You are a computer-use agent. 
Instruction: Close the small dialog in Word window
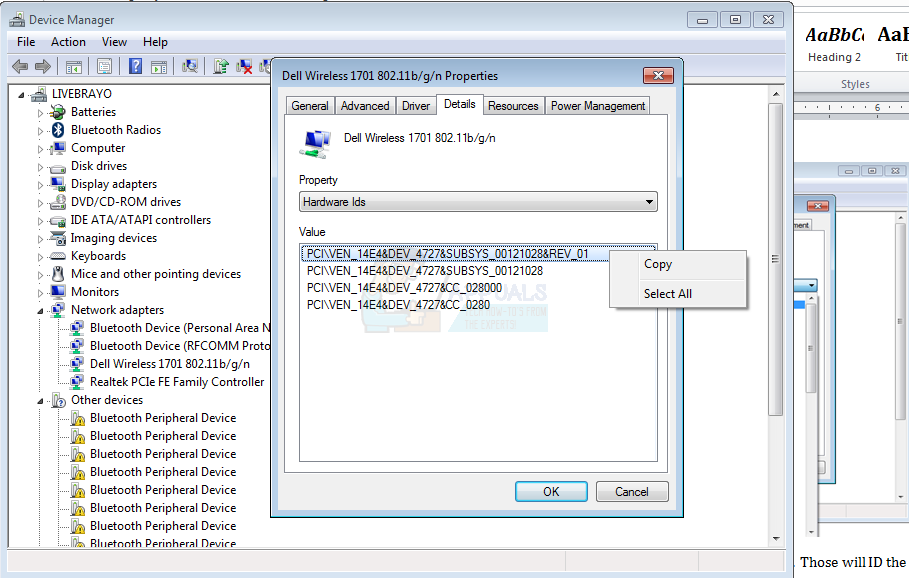tap(817, 206)
